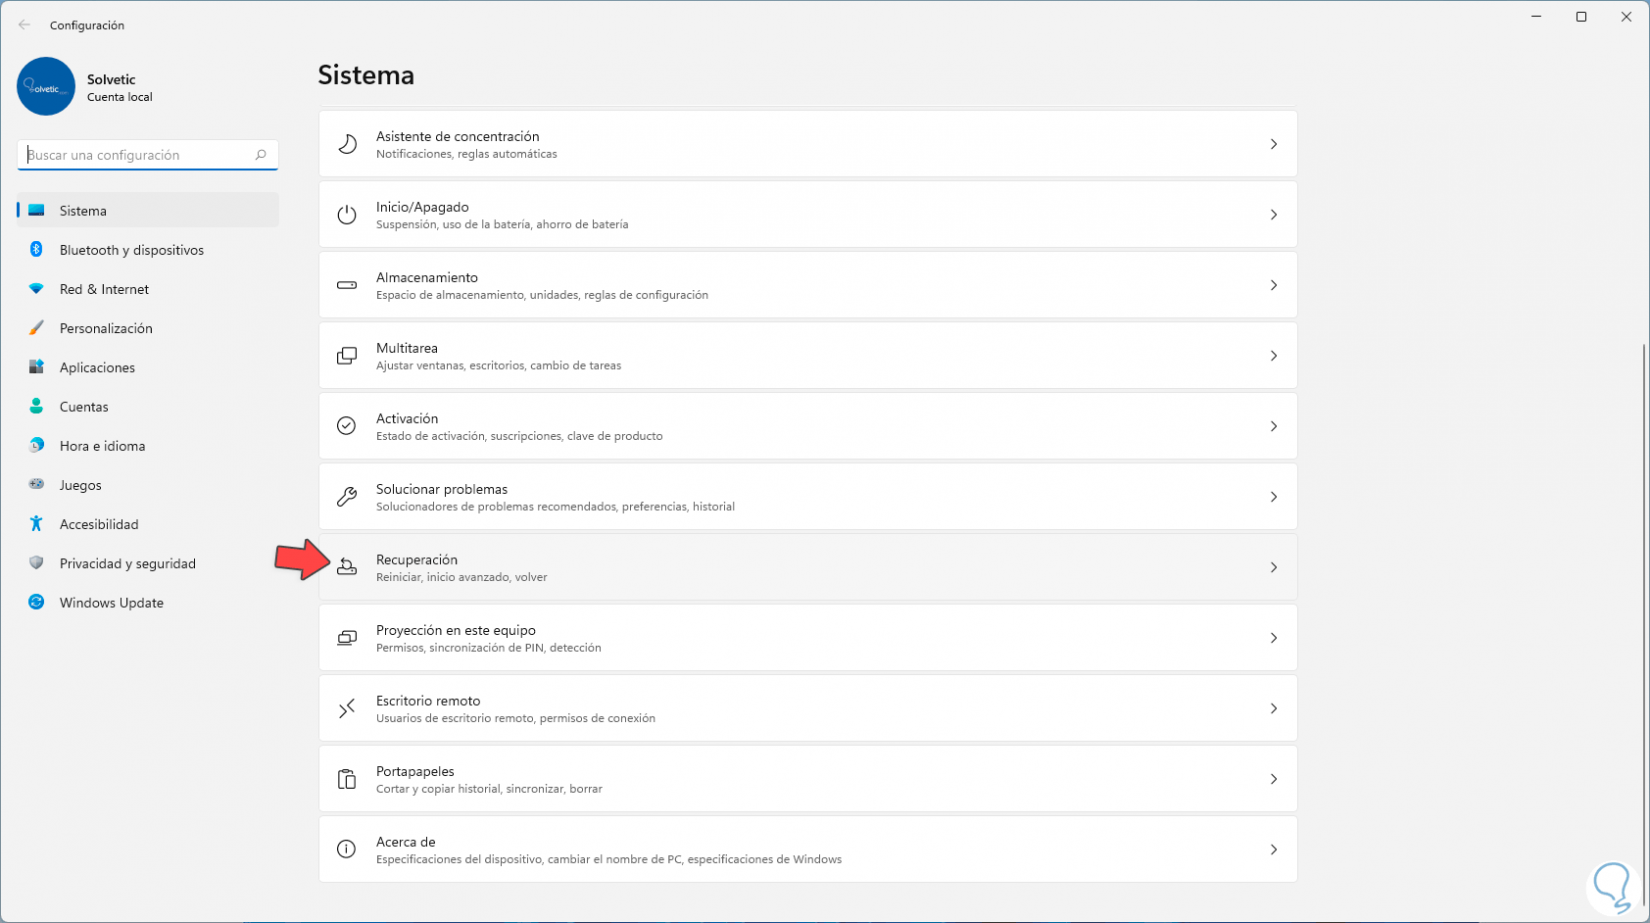Expand Asistente de concentración chevron
Screen dimensions: 1650x923
pos(1273,144)
